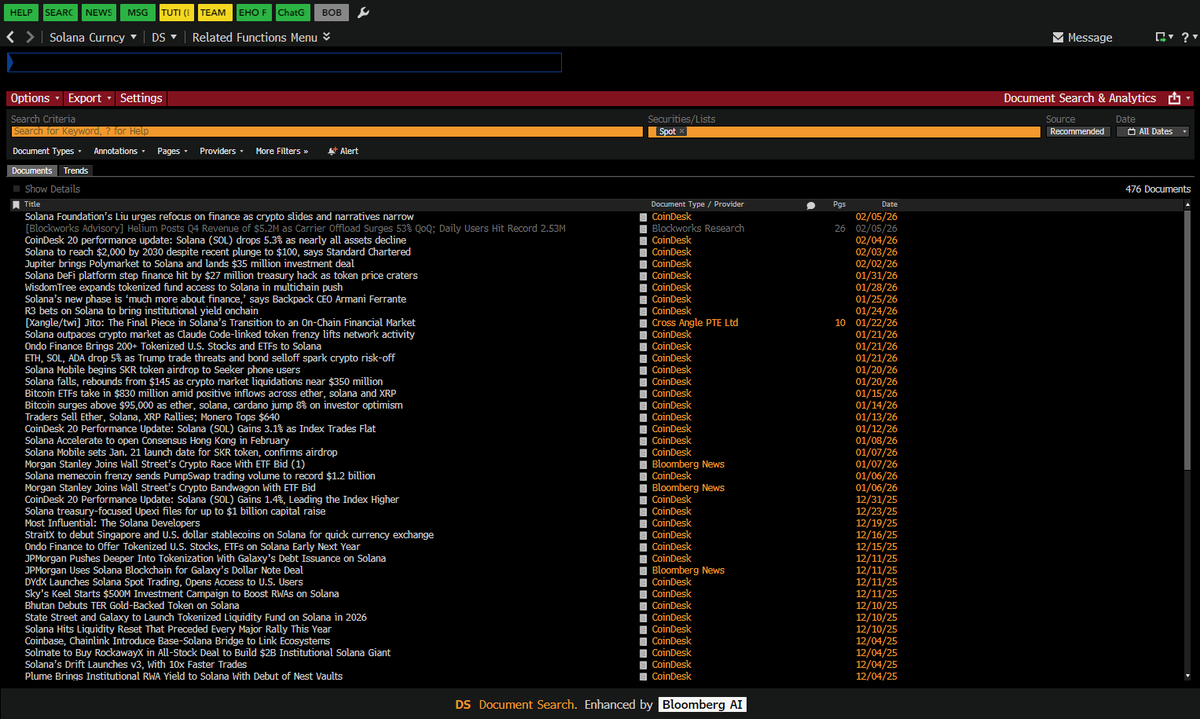Click the NEWS green key

click(98, 13)
